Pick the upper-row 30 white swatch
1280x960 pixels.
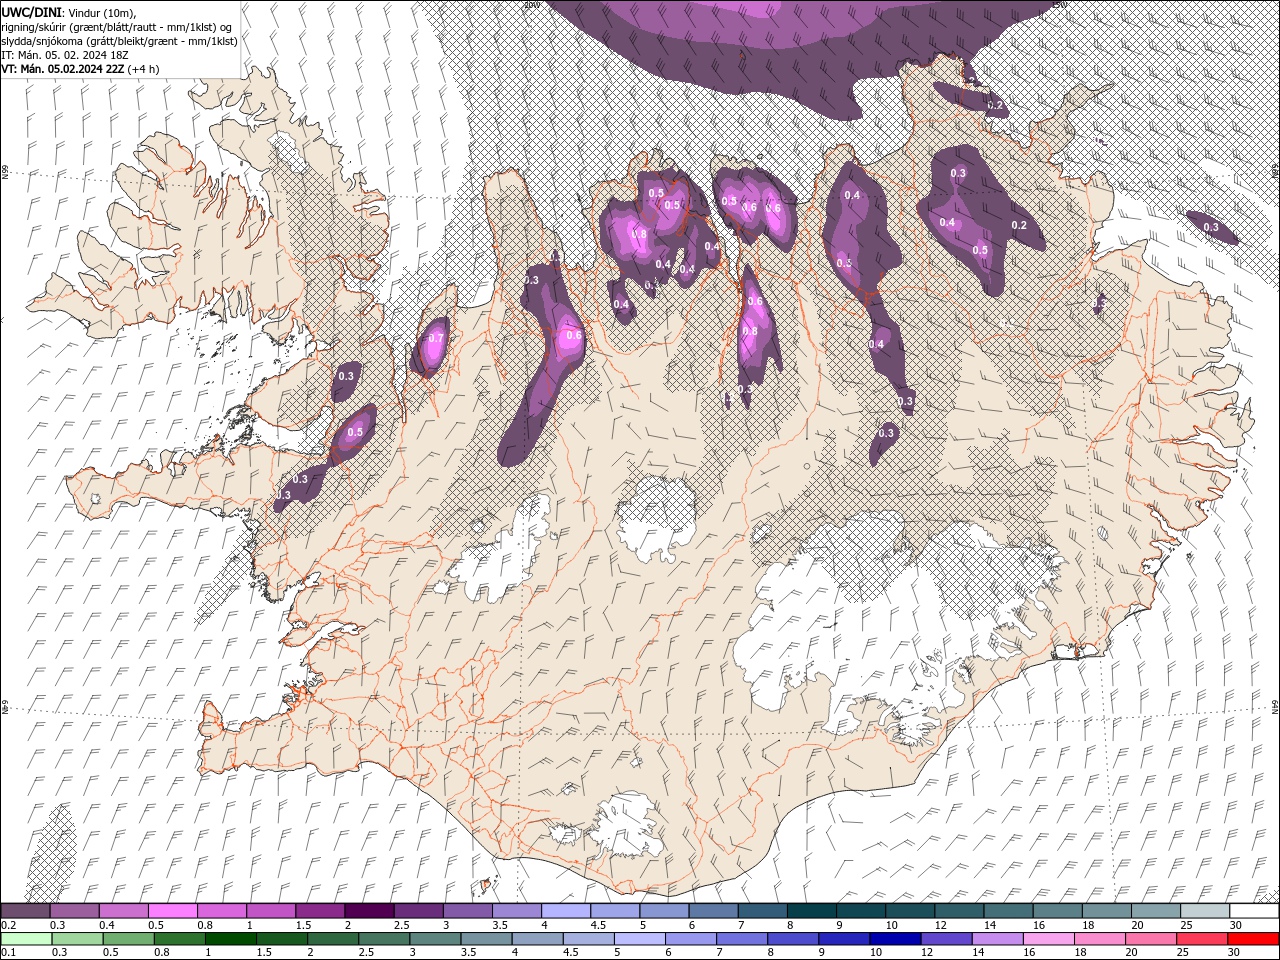(x=1254, y=911)
